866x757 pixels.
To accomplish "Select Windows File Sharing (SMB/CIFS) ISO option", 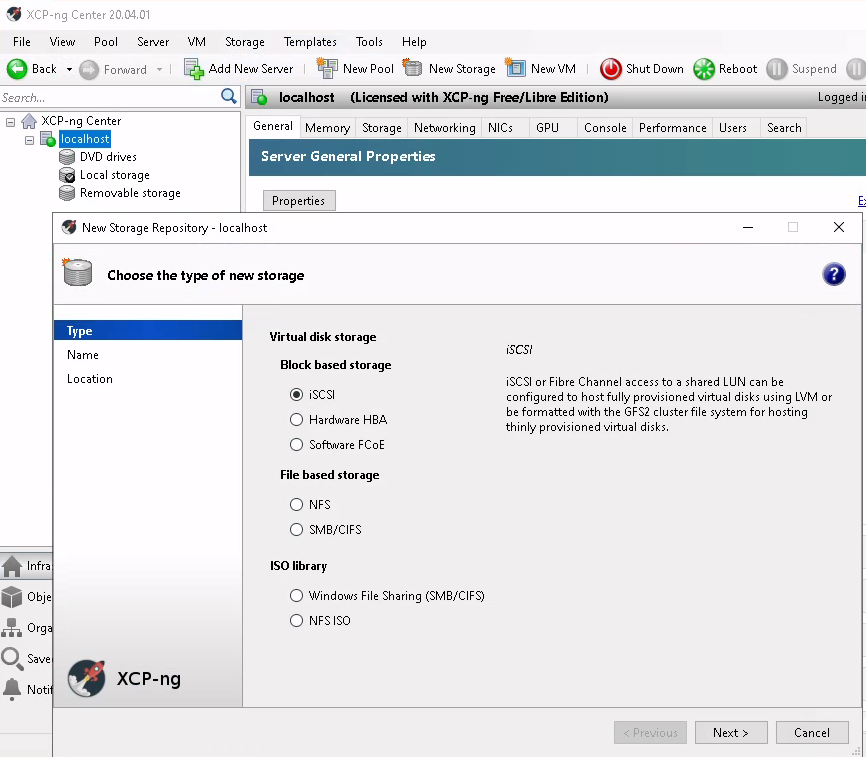I will click(297, 596).
